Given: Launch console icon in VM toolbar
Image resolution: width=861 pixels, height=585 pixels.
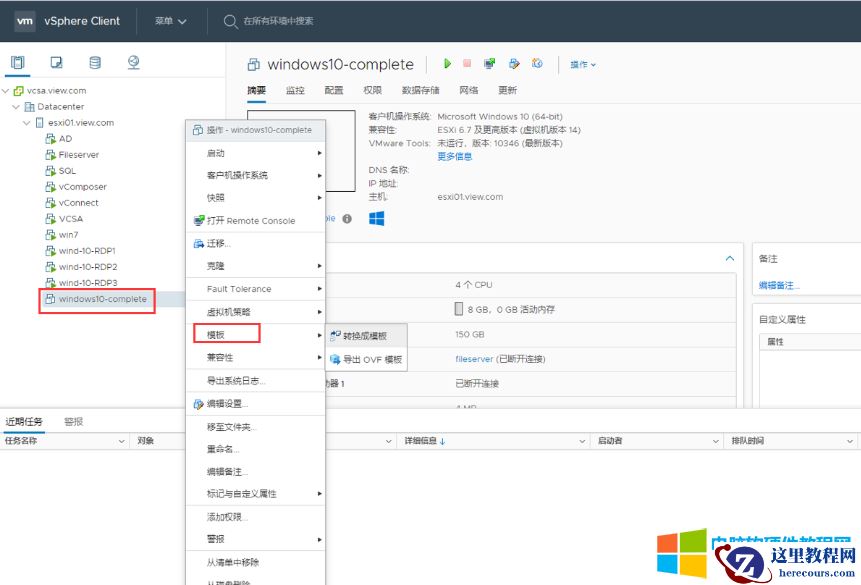Looking at the screenshot, I should pyautogui.click(x=489, y=64).
